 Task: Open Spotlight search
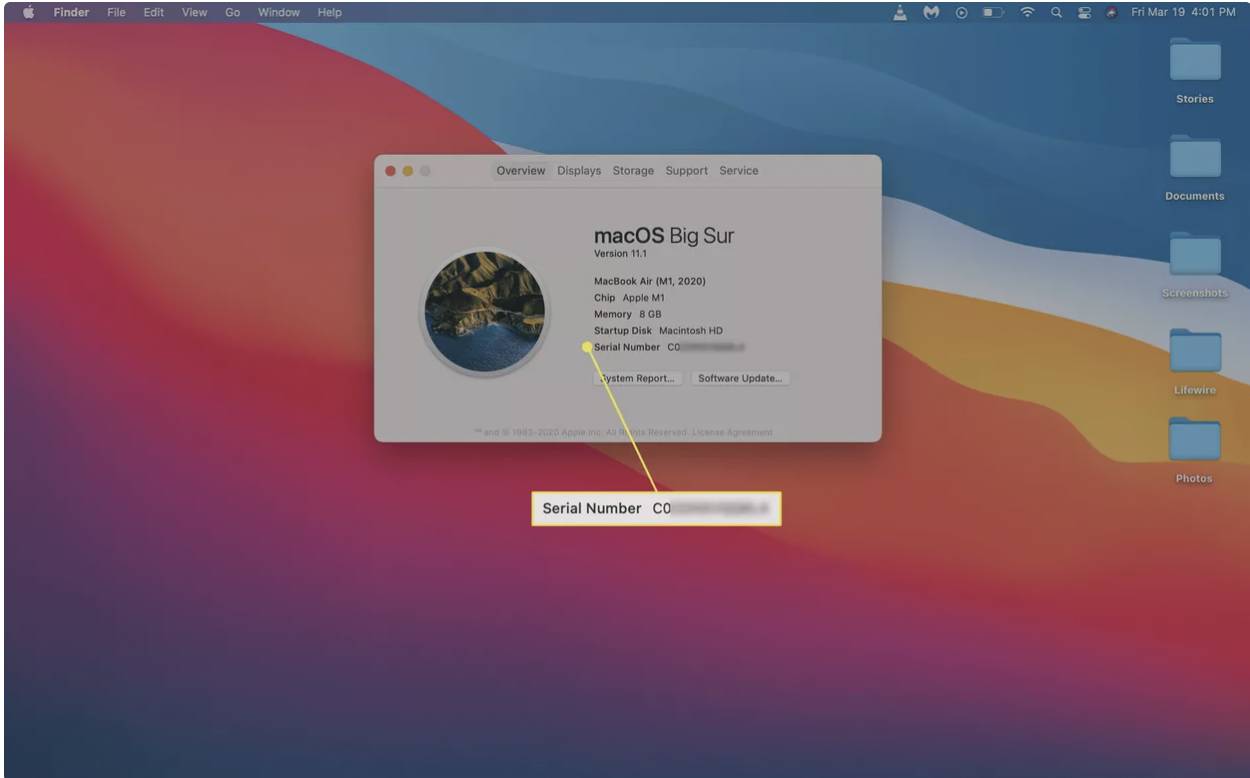click(1056, 12)
